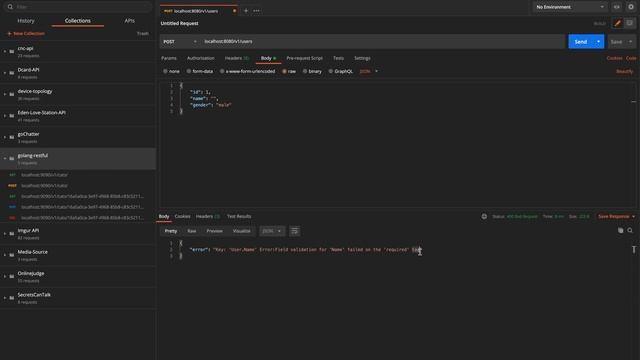Collapse the golang-restful collection arrow
The height and width of the screenshot is (360, 640).
coord(5,159)
